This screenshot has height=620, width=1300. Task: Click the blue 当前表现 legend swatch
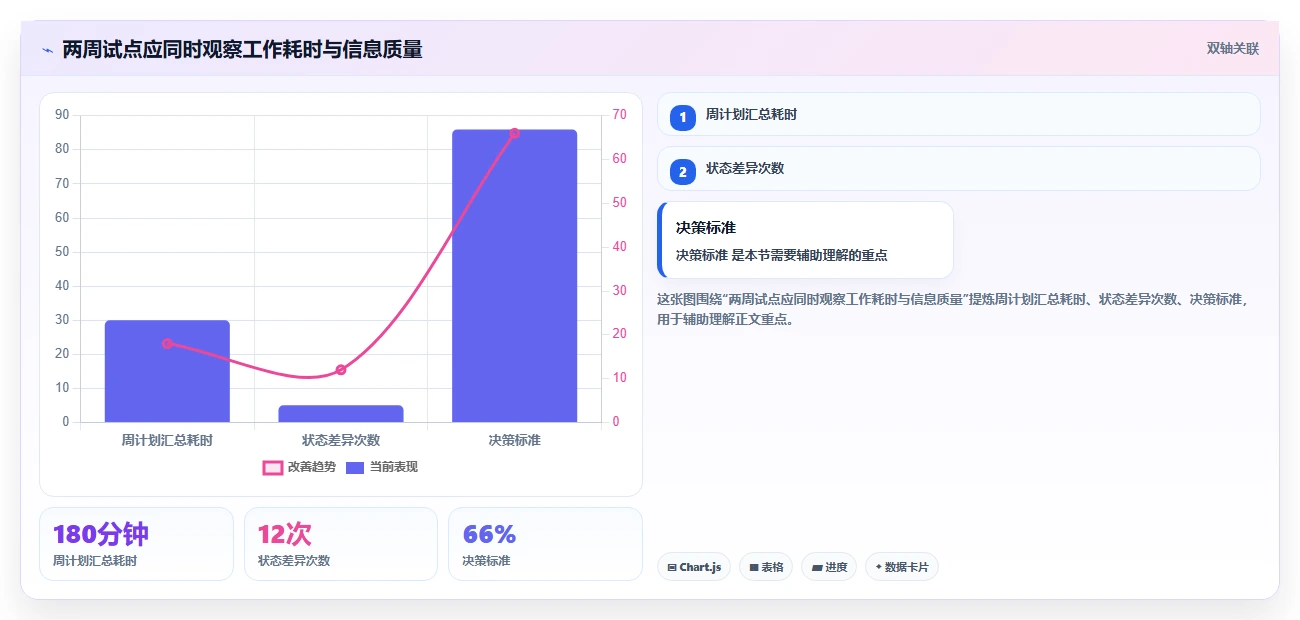pos(356,467)
